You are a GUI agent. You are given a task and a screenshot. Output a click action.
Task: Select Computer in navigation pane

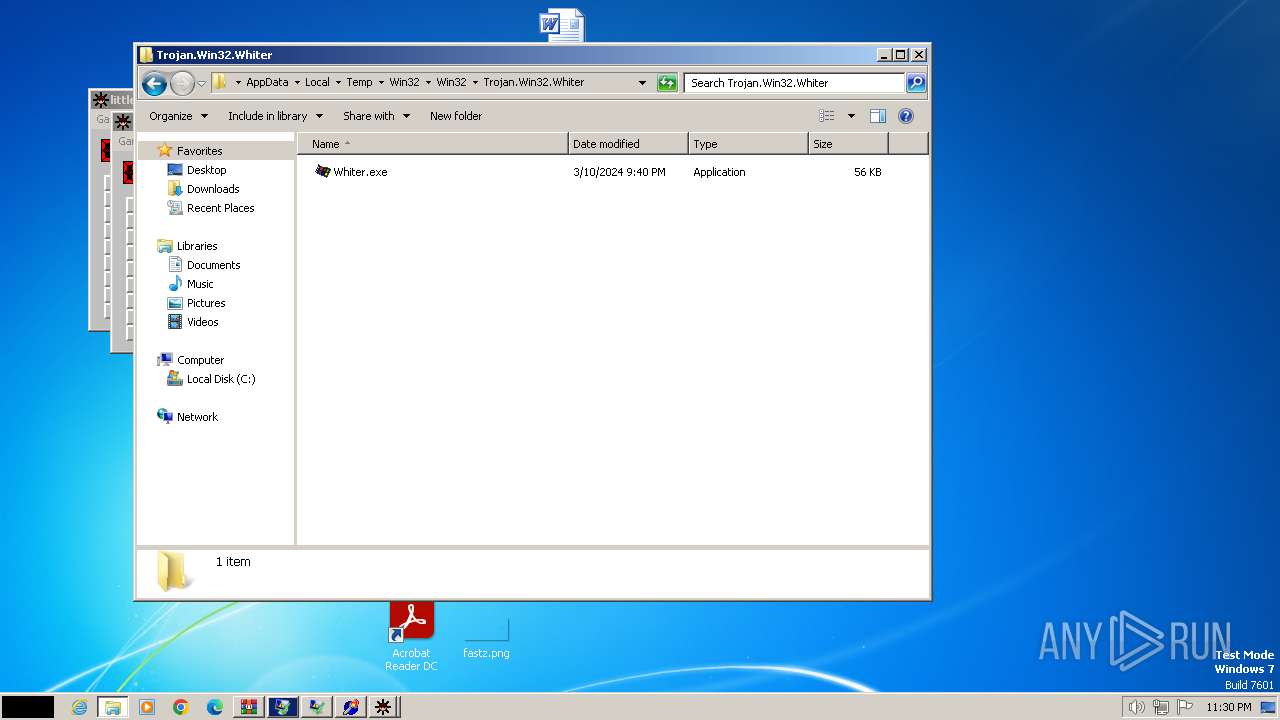point(200,360)
